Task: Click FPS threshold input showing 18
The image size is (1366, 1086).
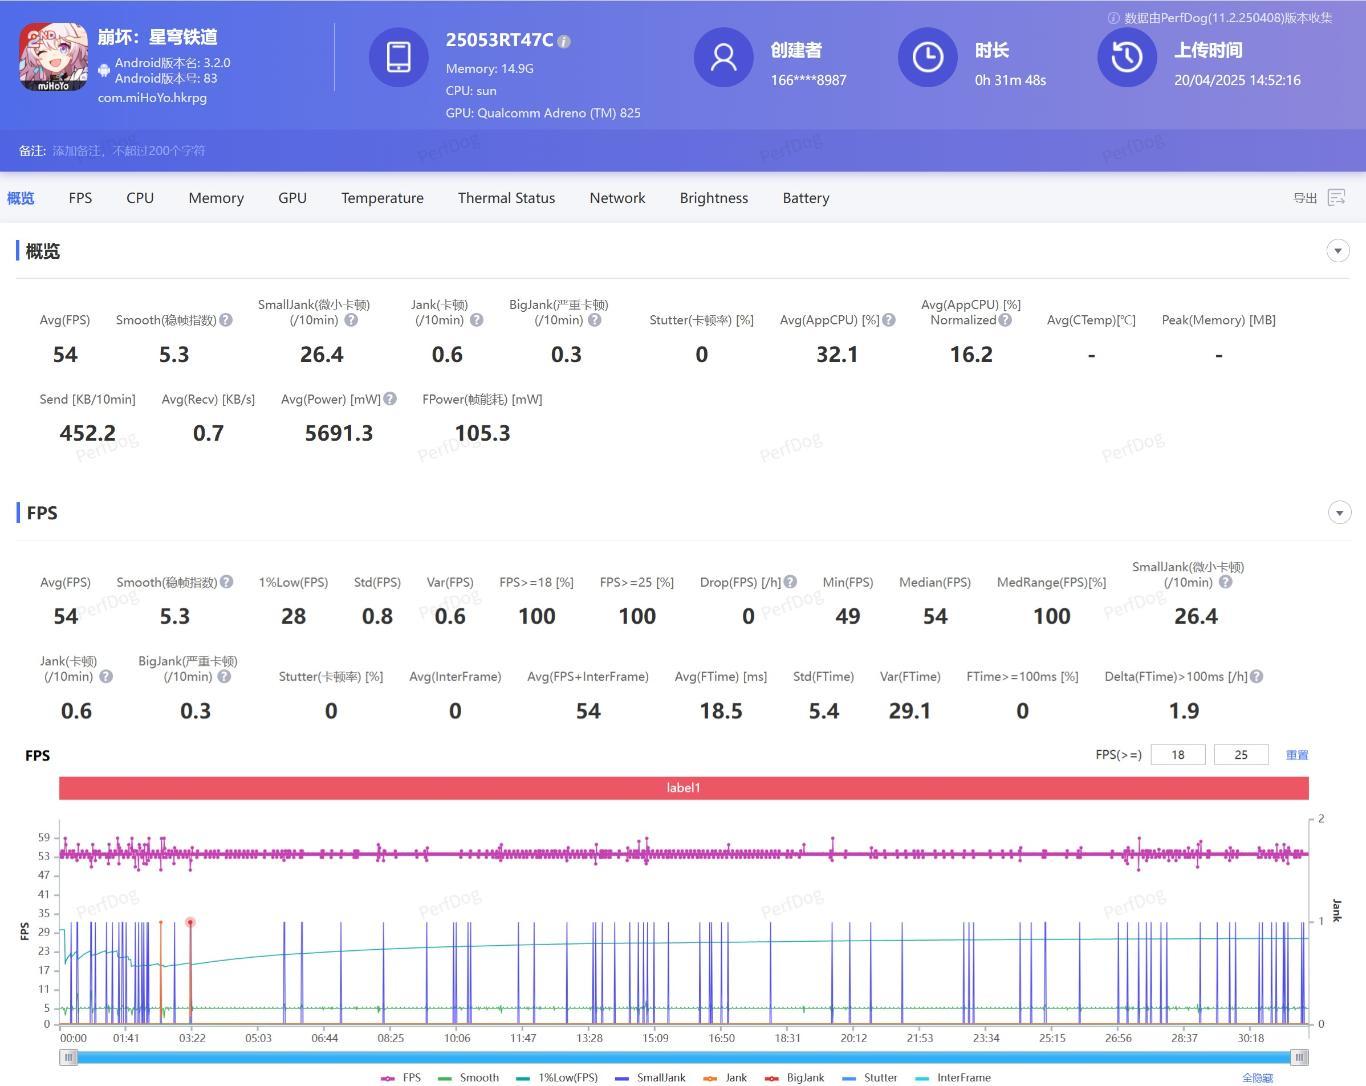Action: (1178, 755)
